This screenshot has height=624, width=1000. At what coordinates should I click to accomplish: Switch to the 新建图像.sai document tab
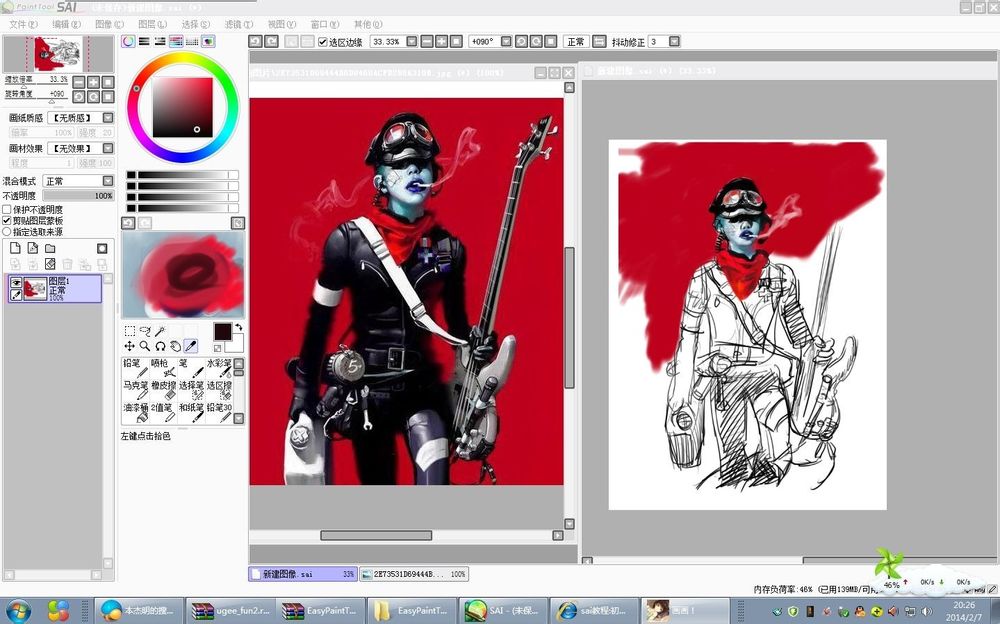[x=302, y=574]
